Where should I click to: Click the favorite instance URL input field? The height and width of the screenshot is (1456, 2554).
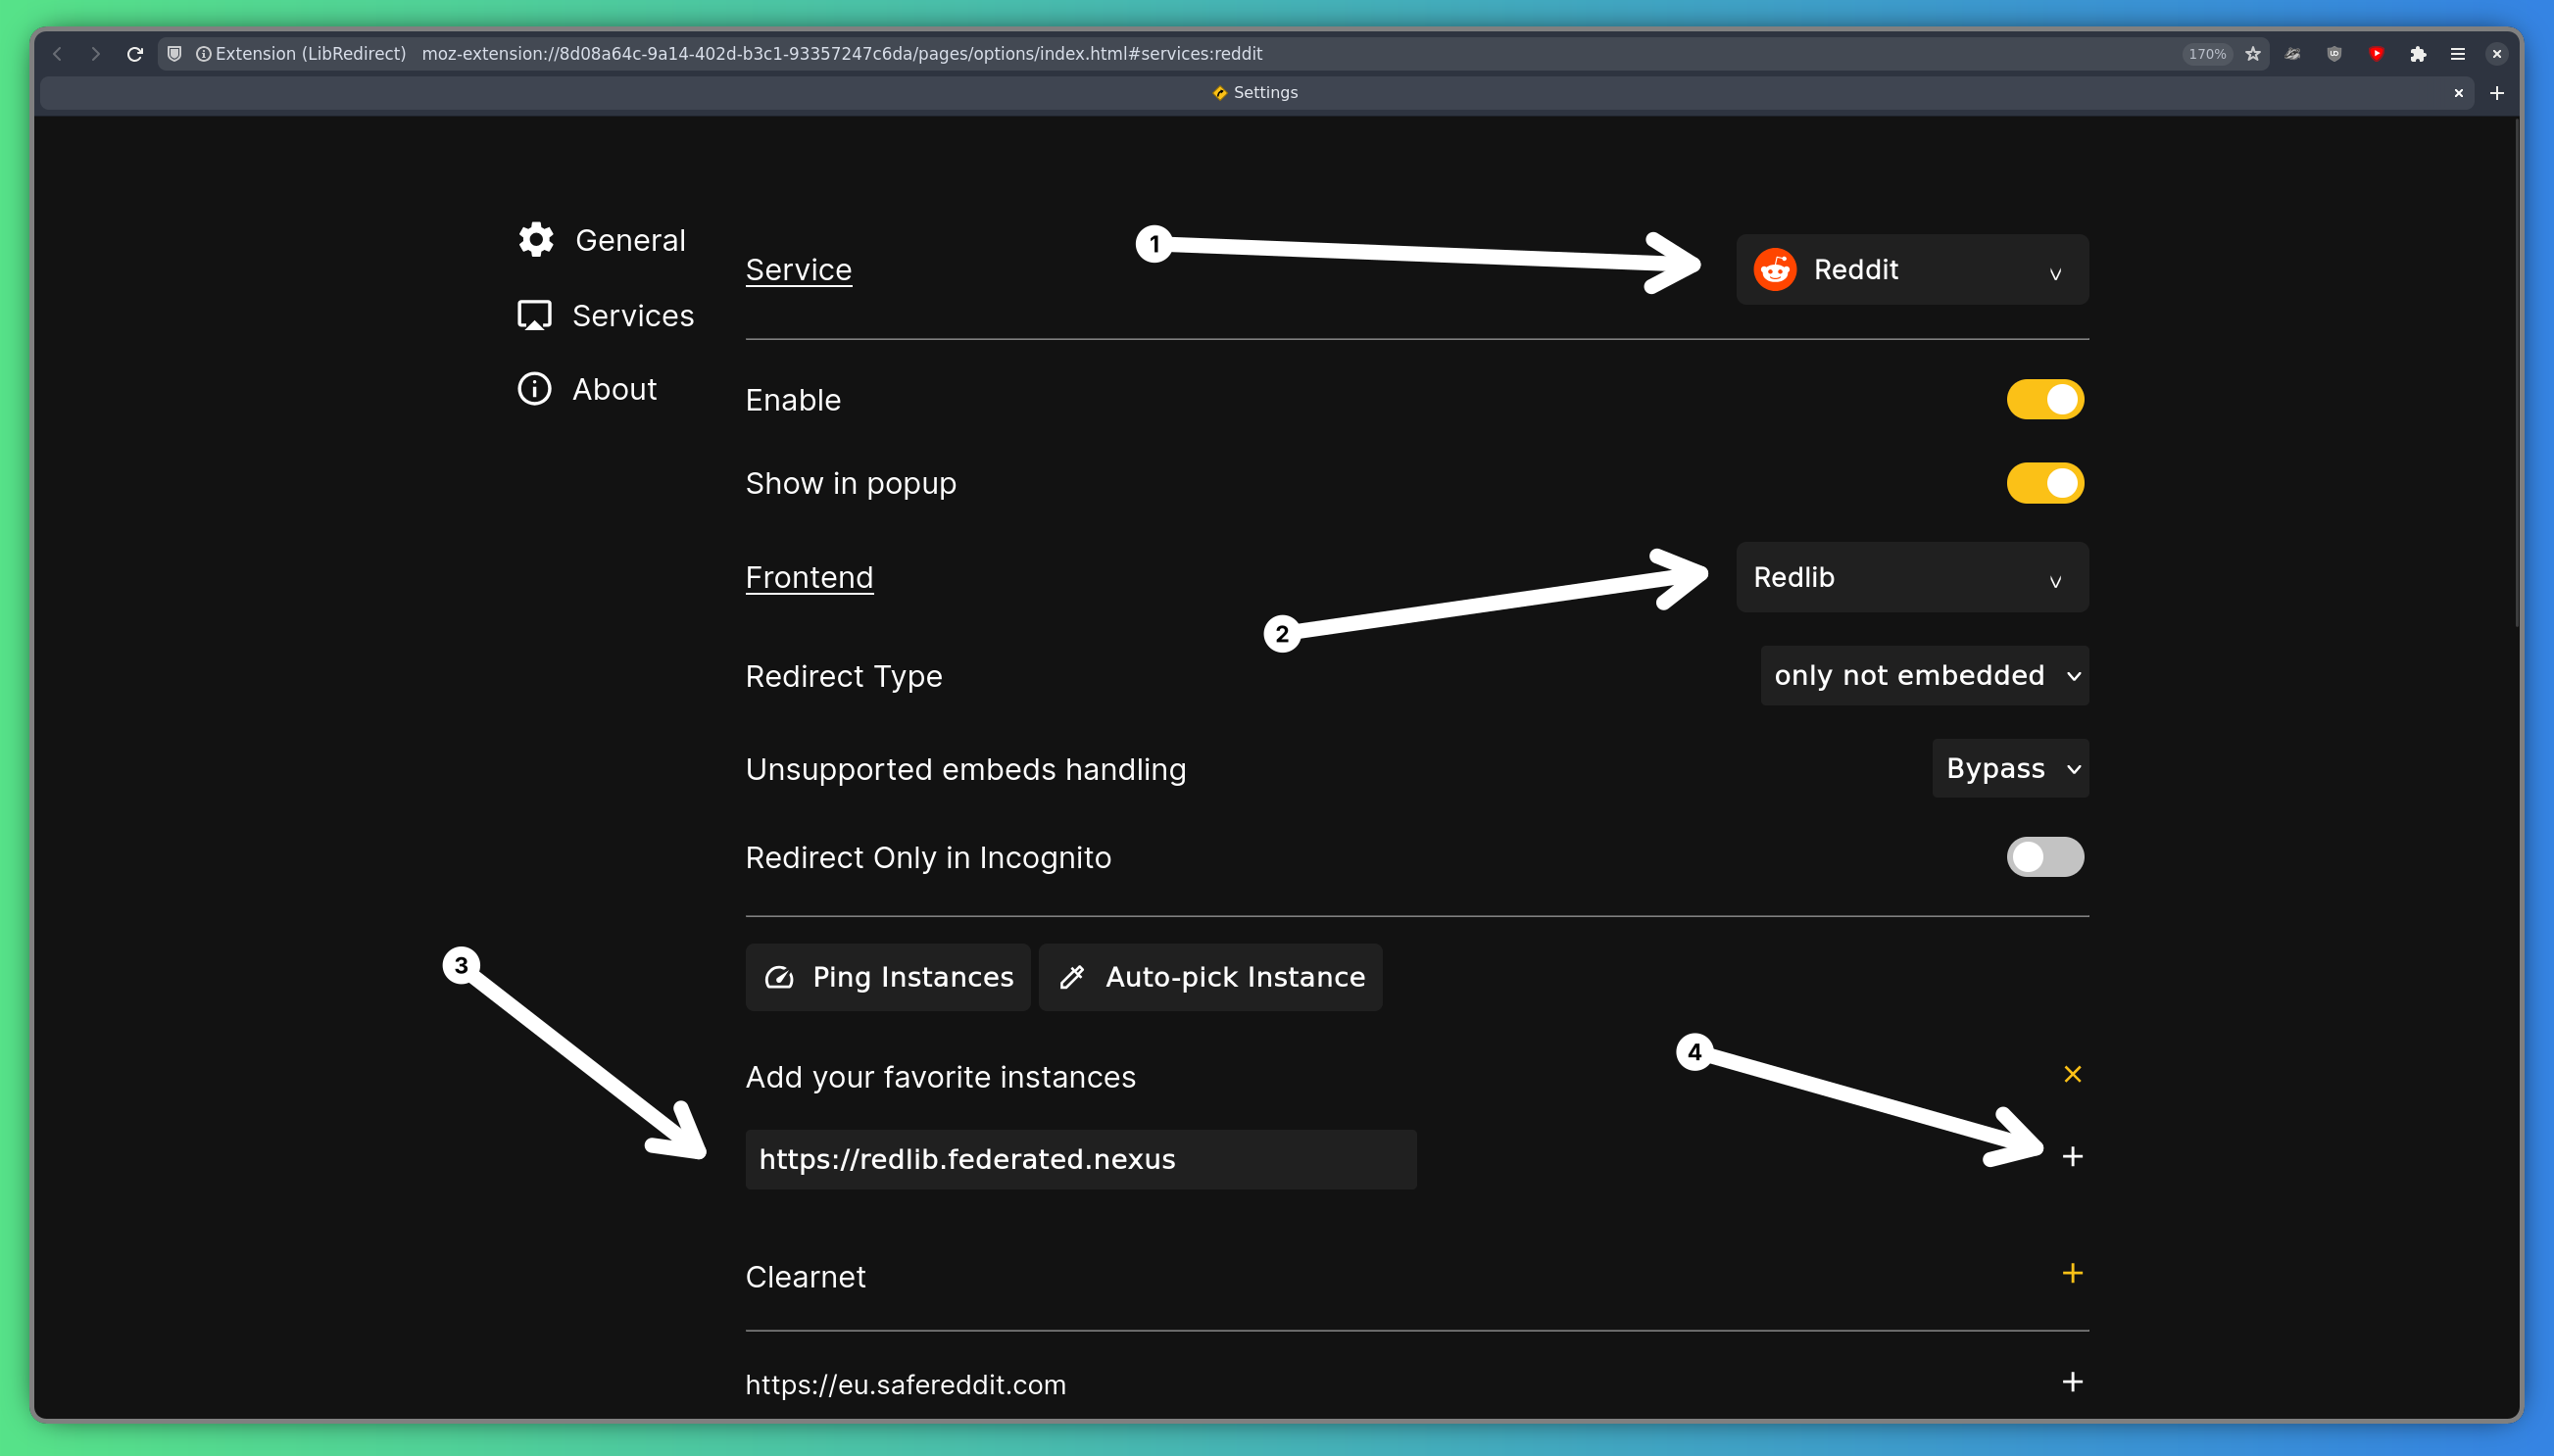[x=1080, y=1159]
